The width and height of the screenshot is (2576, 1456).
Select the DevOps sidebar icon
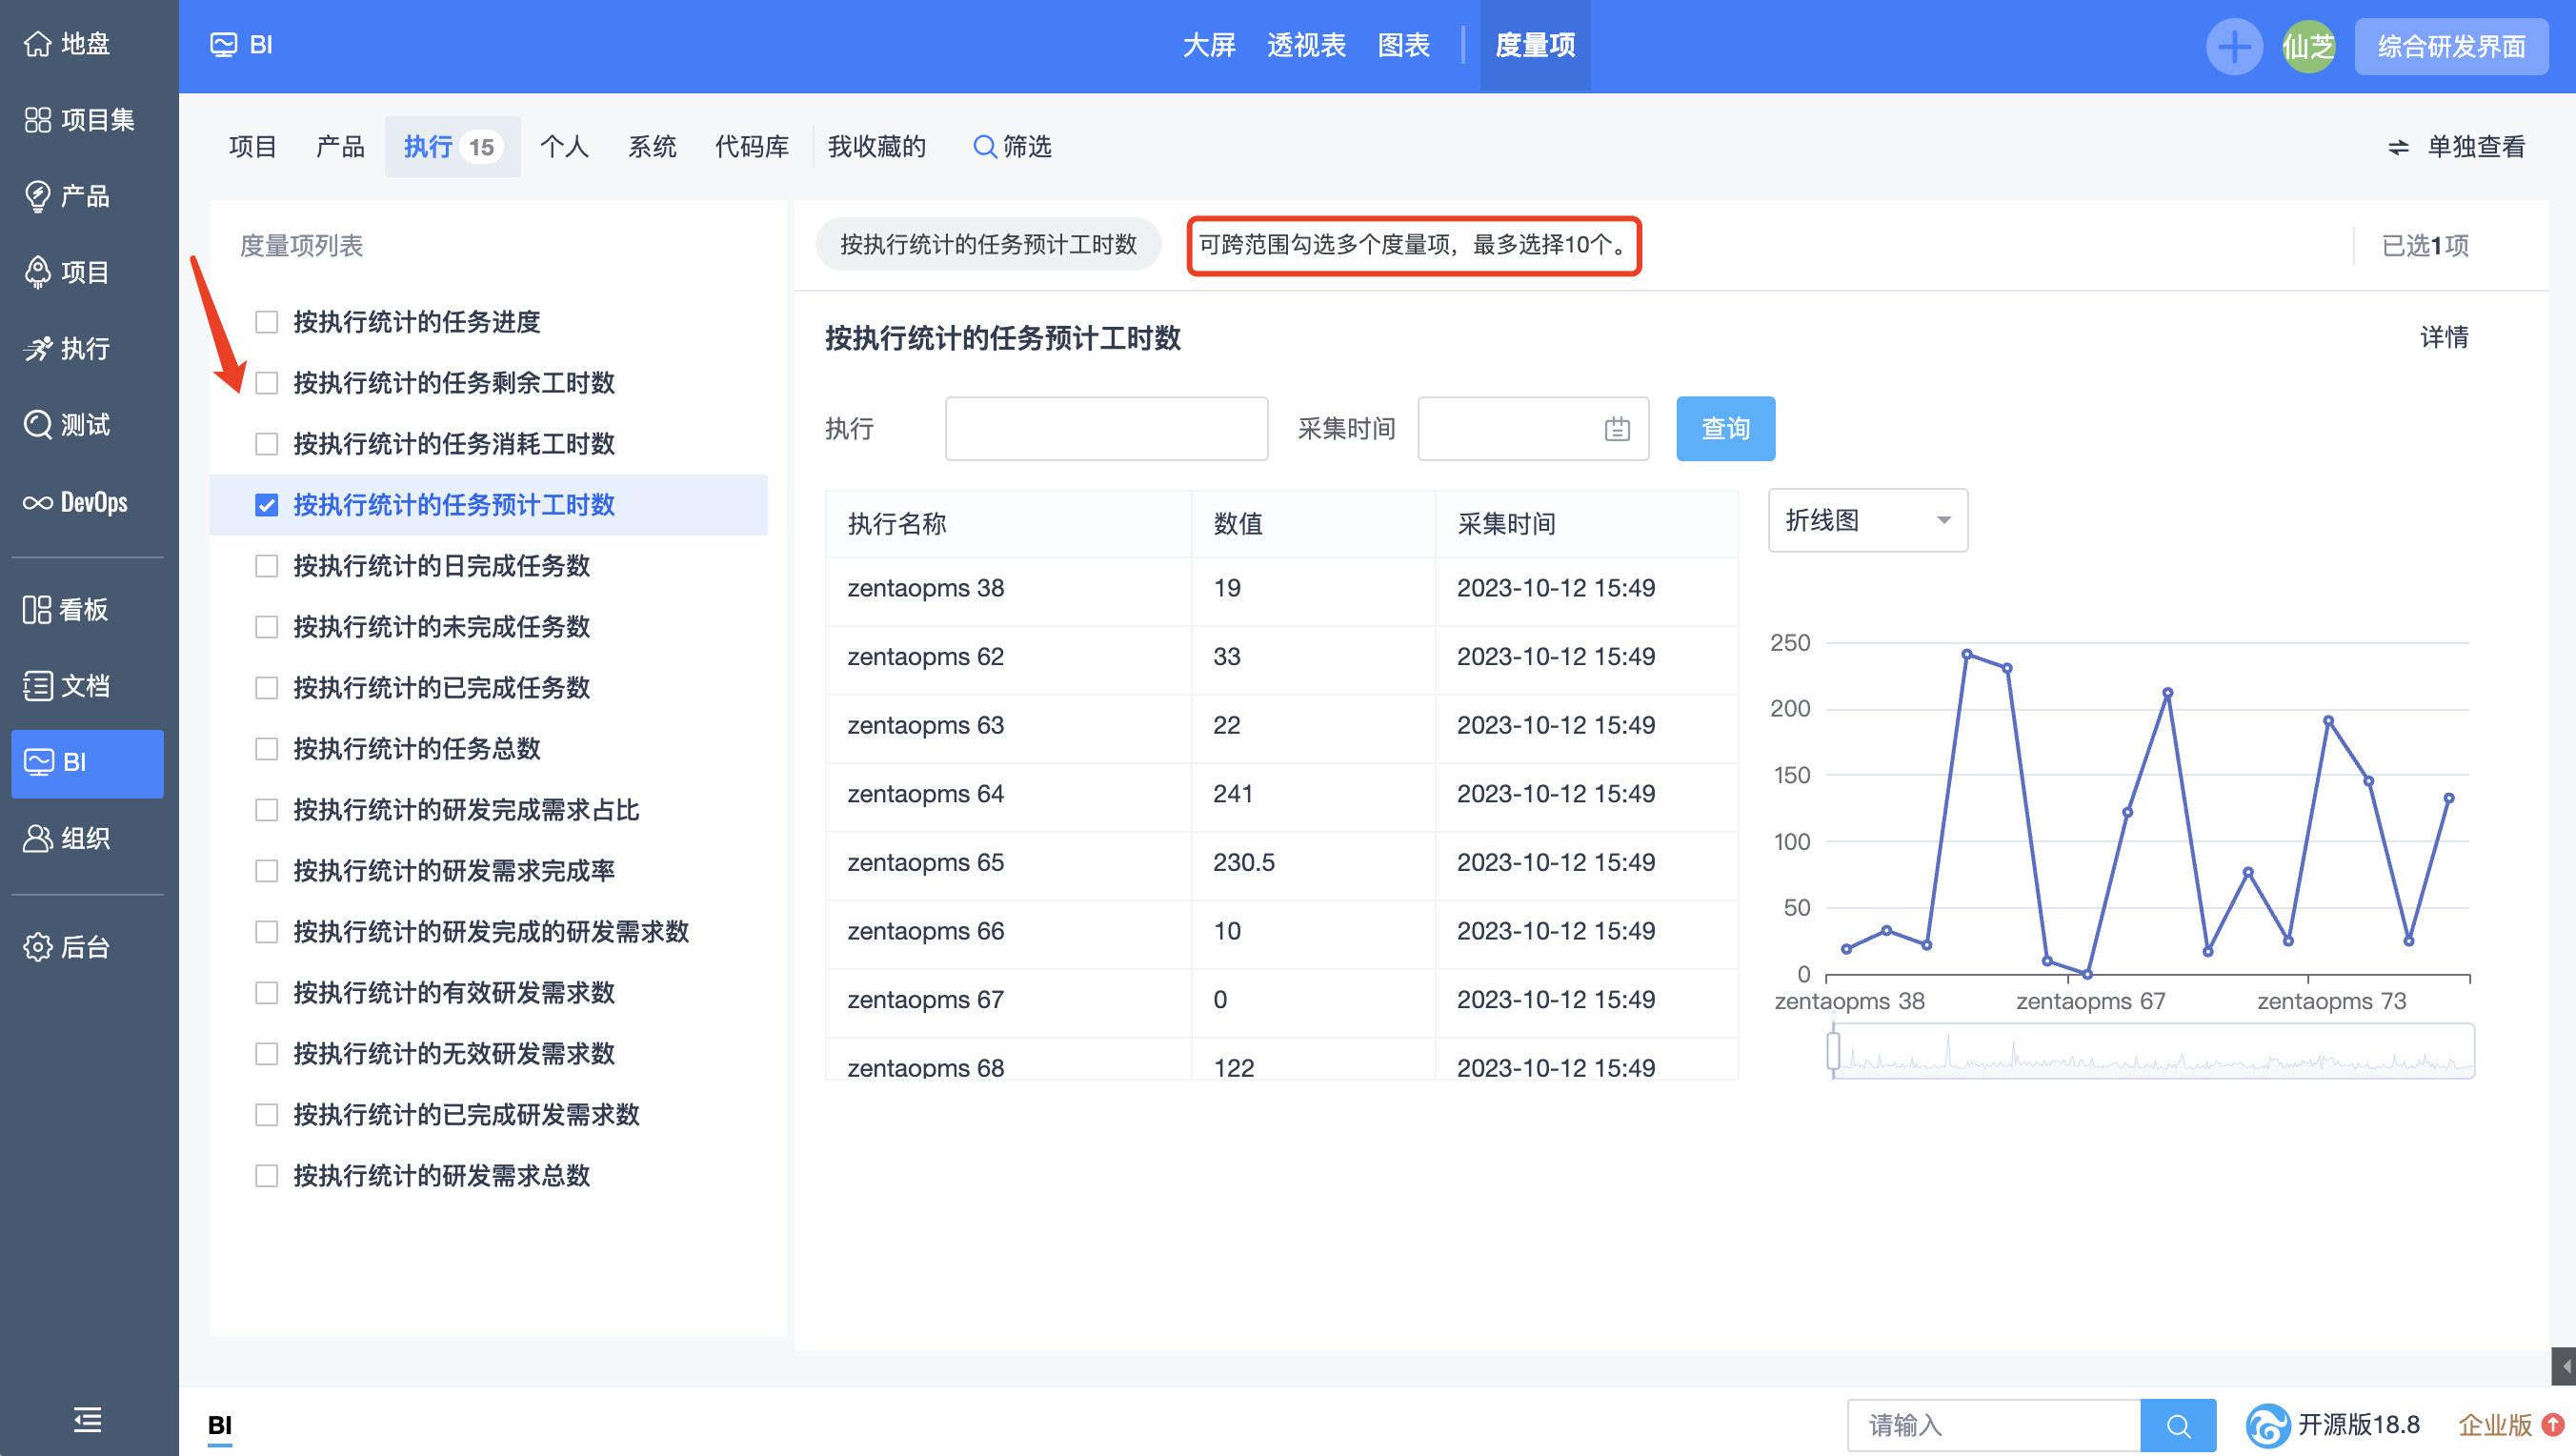[x=87, y=502]
